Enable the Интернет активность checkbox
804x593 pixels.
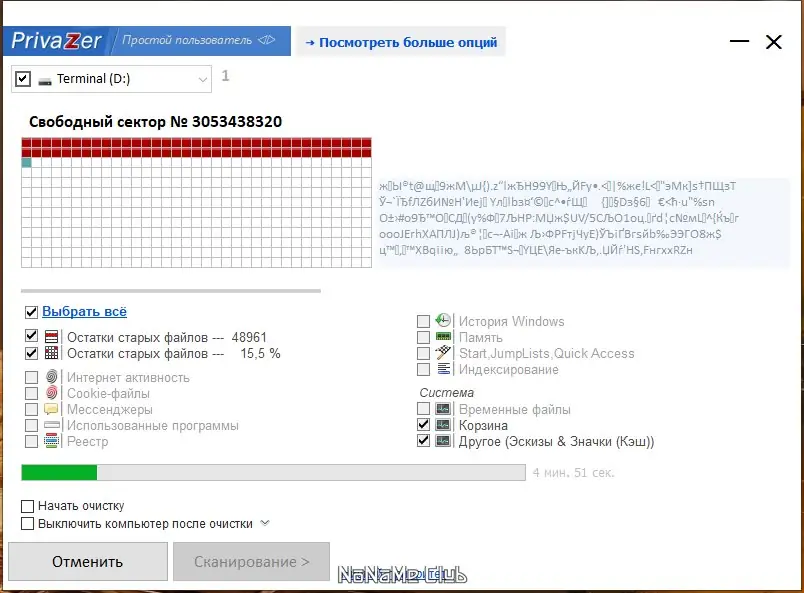click(x=31, y=378)
